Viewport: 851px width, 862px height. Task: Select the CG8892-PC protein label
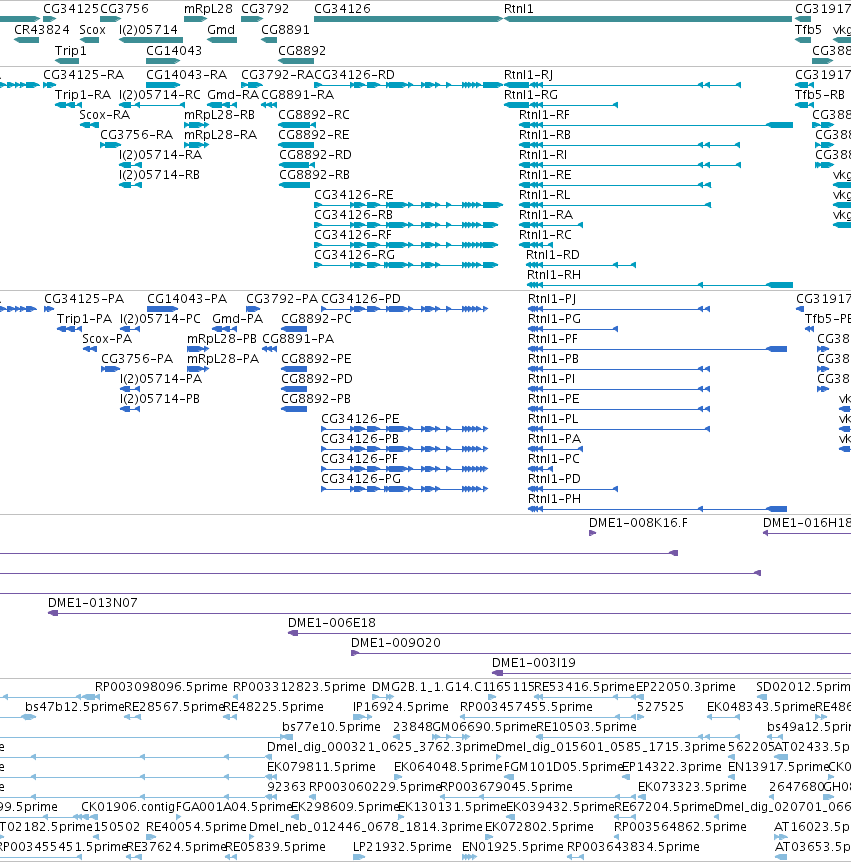[x=316, y=318]
